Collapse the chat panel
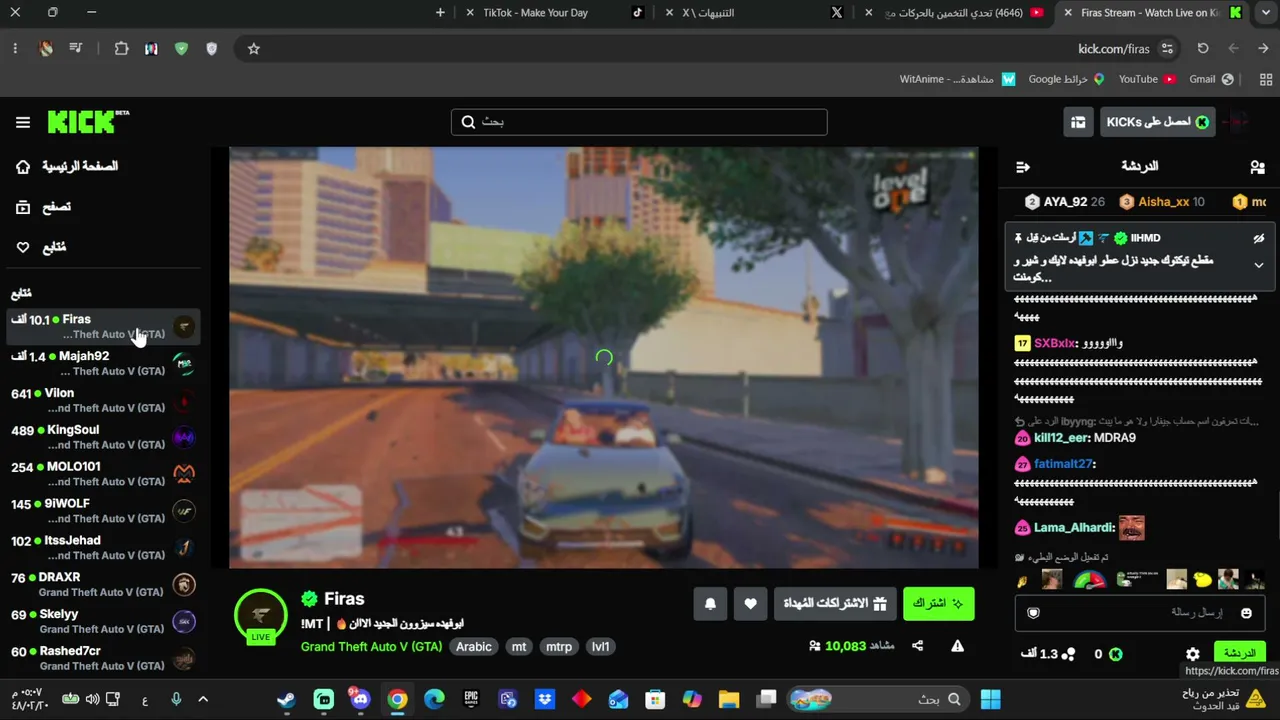Screen dimensions: 1280x720 [x=1022, y=167]
